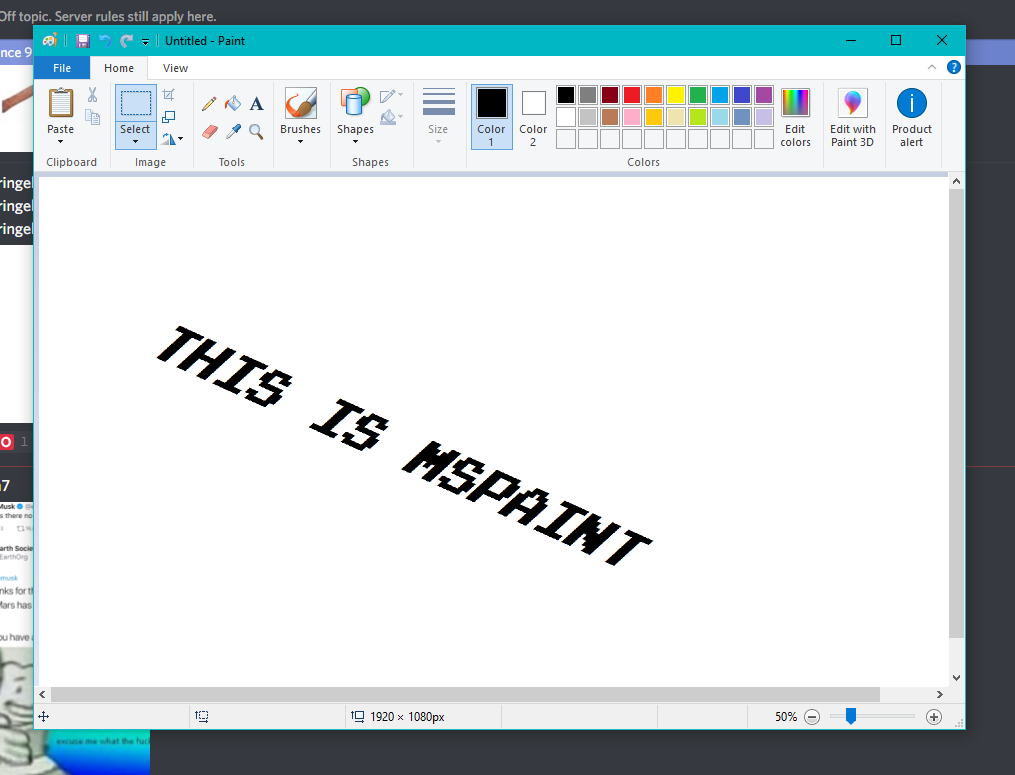Open Edit colors dialog
1015x775 pixels.
point(795,116)
